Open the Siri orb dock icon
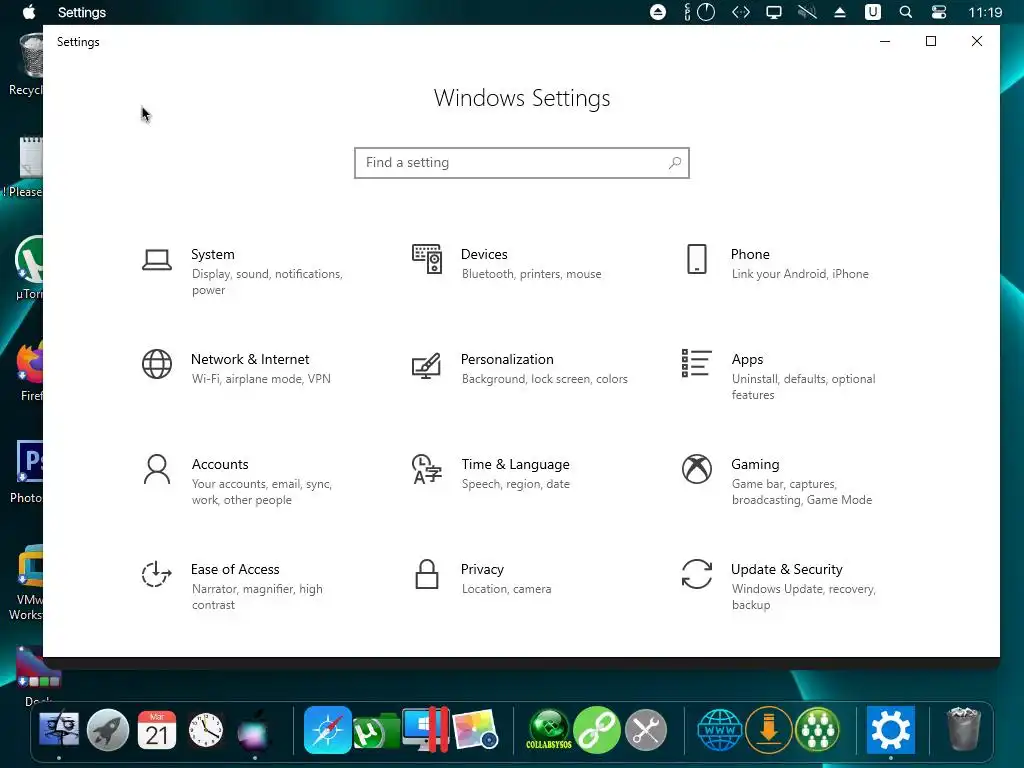 coord(253,731)
